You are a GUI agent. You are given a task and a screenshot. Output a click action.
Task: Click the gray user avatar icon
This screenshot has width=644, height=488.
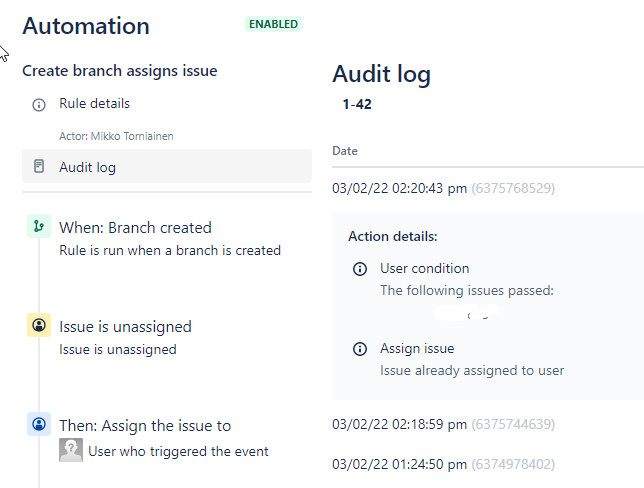pos(70,451)
